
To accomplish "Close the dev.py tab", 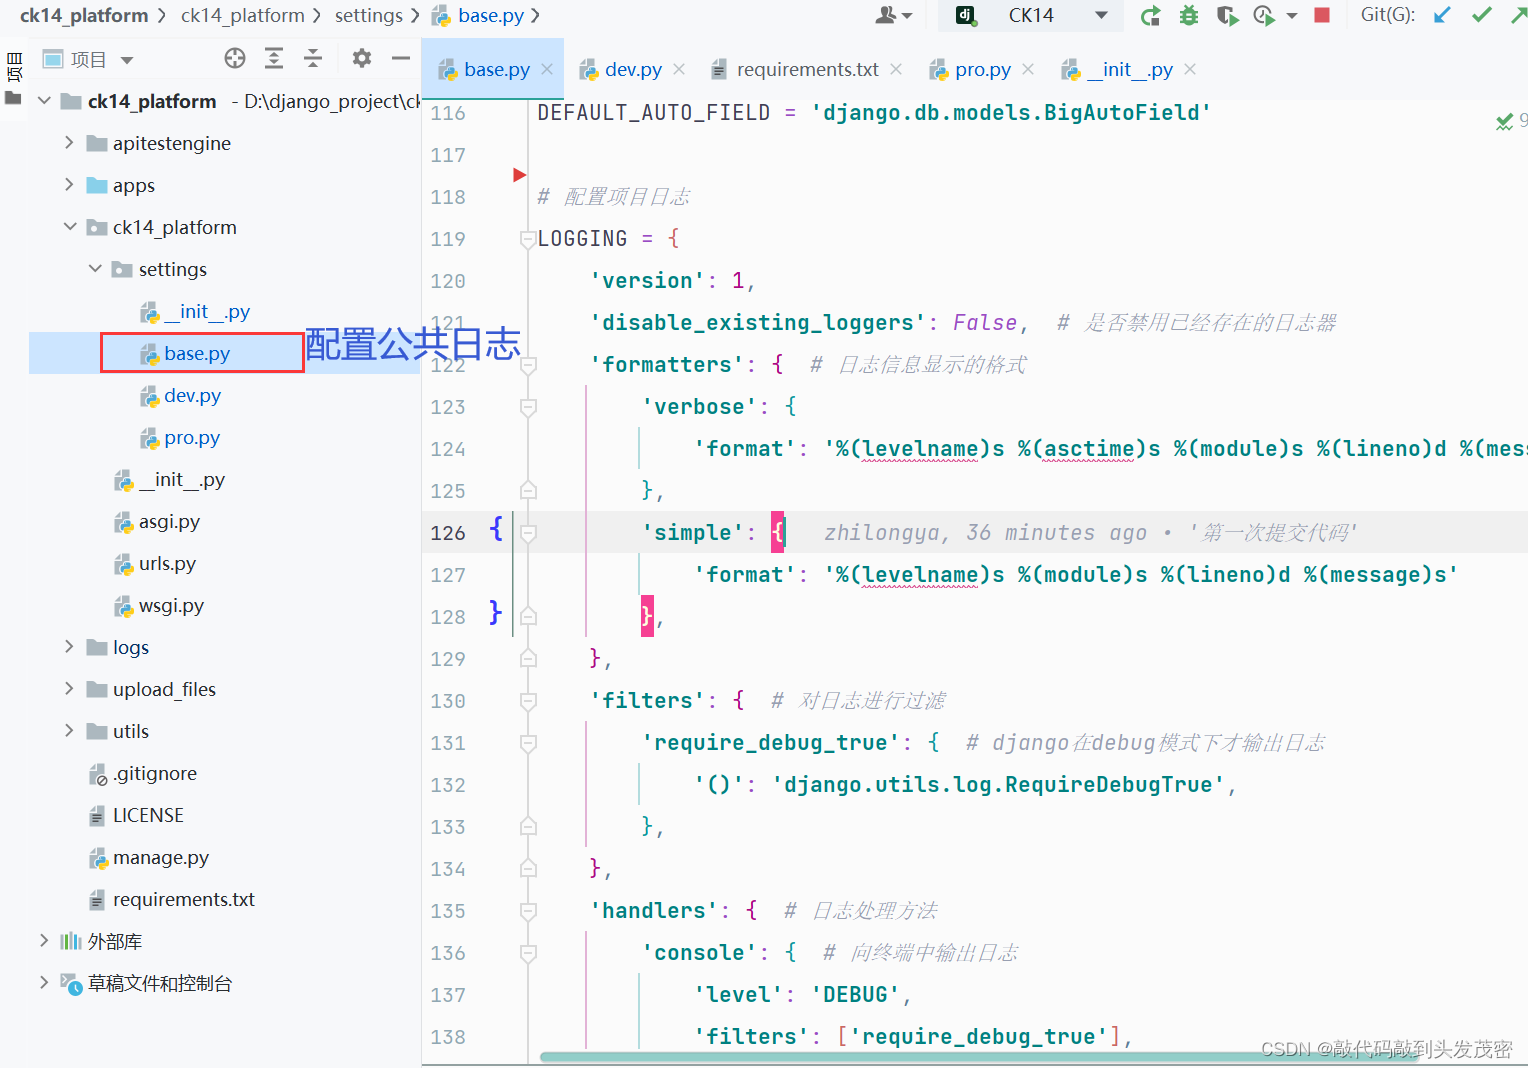I will pyautogui.click(x=679, y=69).
